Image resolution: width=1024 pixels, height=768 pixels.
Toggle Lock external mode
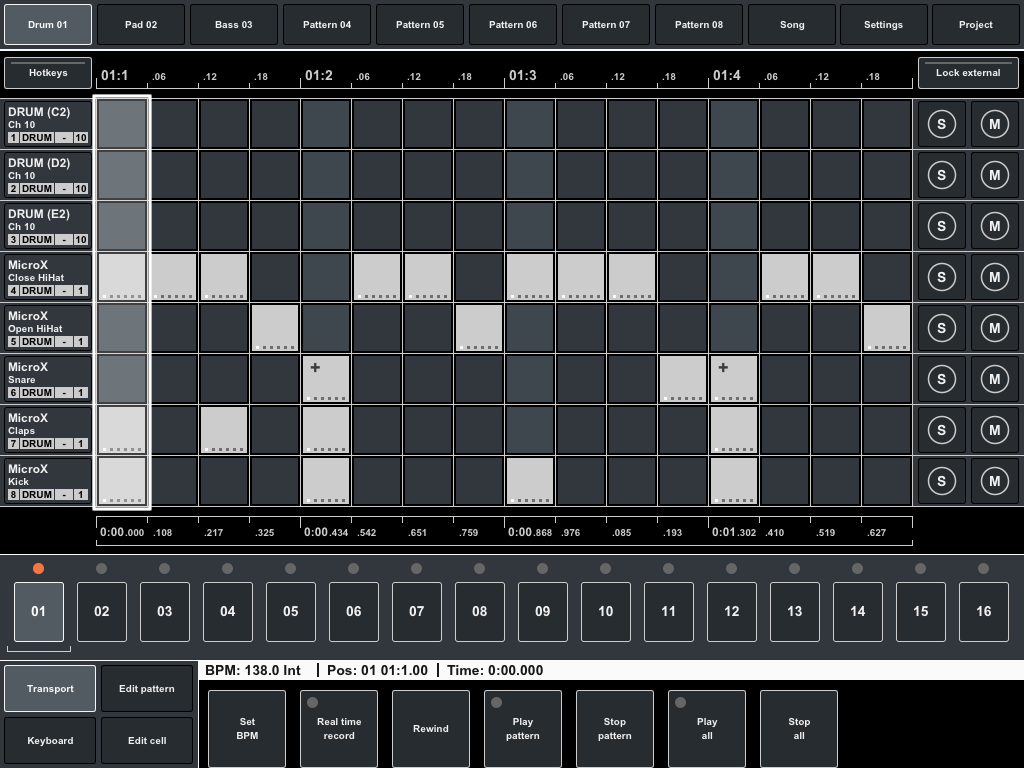968,72
